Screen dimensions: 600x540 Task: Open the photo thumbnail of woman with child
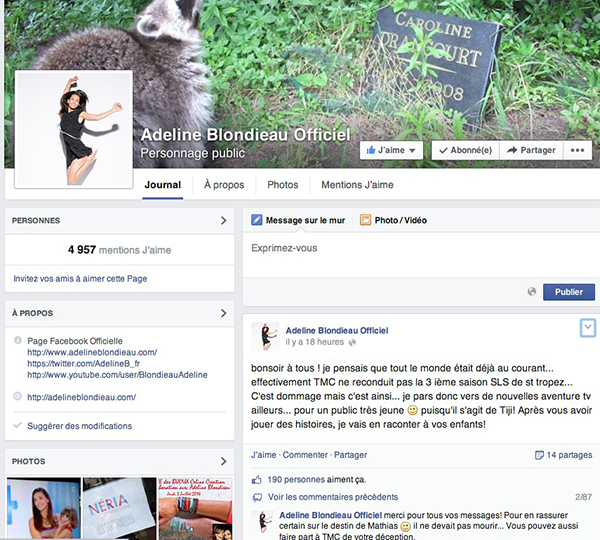(x=44, y=508)
